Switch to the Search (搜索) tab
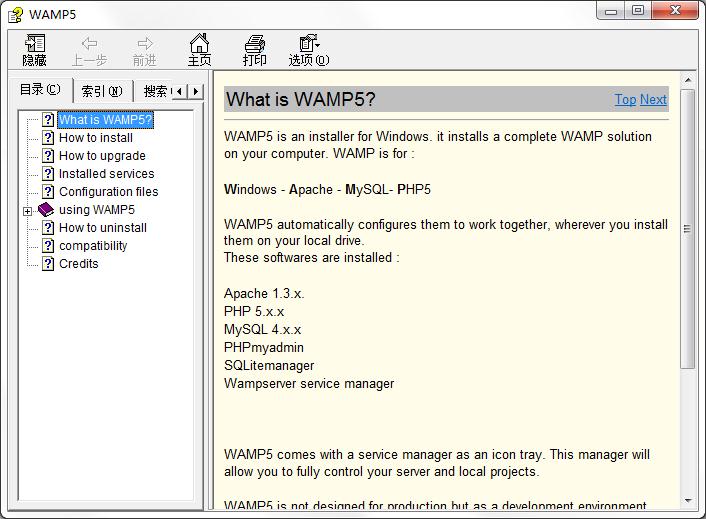The image size is (706, 519). (155, 91)
